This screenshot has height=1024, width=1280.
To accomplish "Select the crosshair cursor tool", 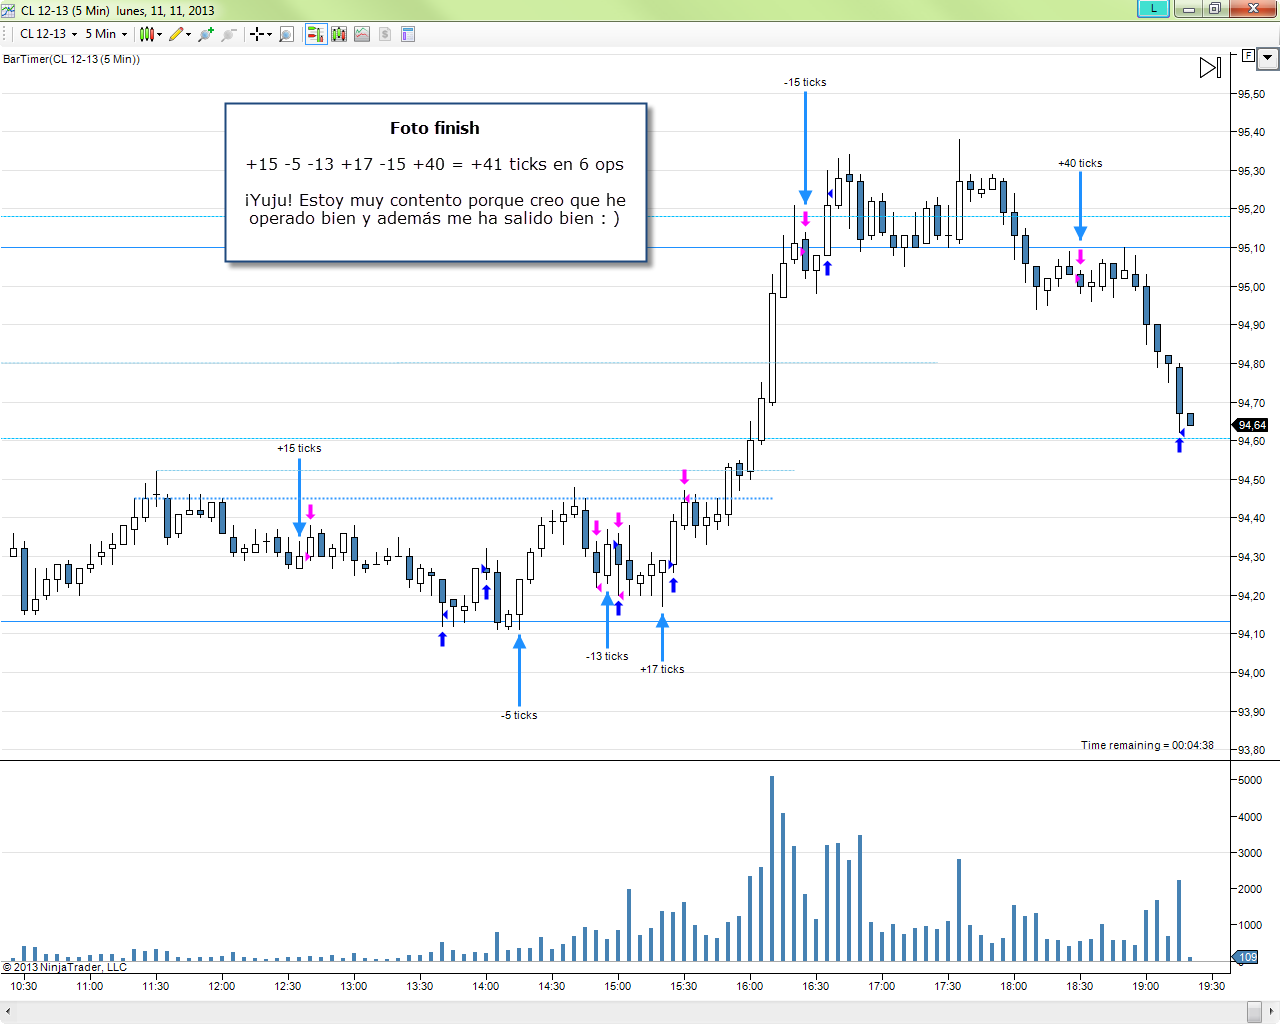I will pyautogui.click(x=257, y=33).
